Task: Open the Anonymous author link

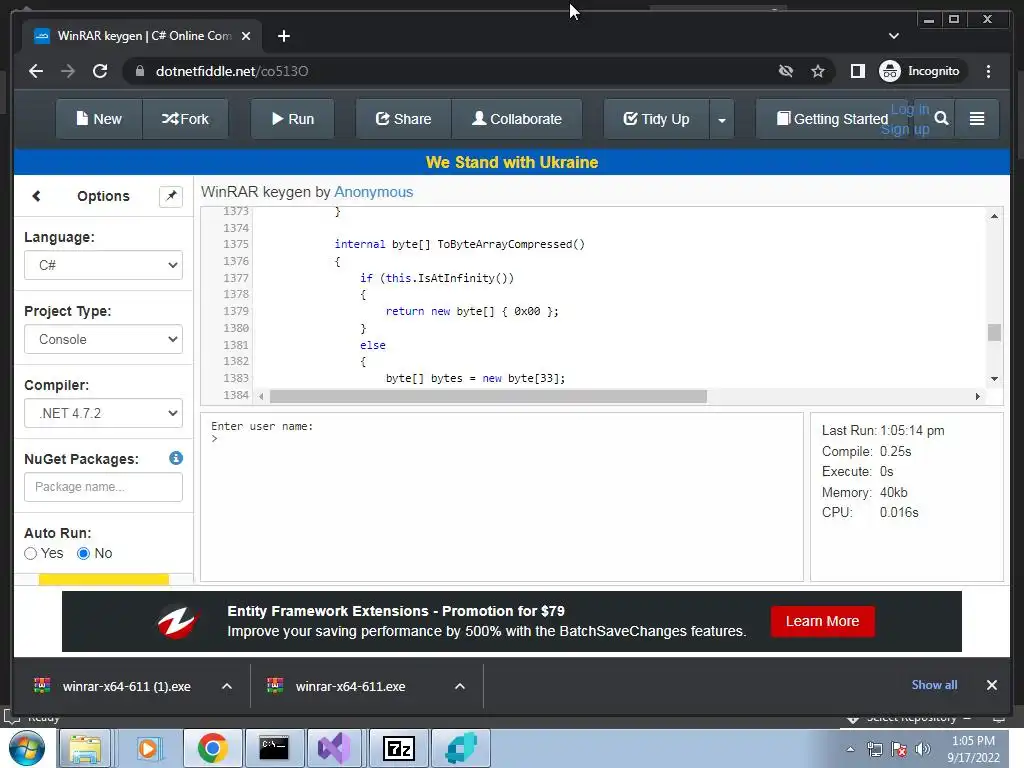Action: 374,192
